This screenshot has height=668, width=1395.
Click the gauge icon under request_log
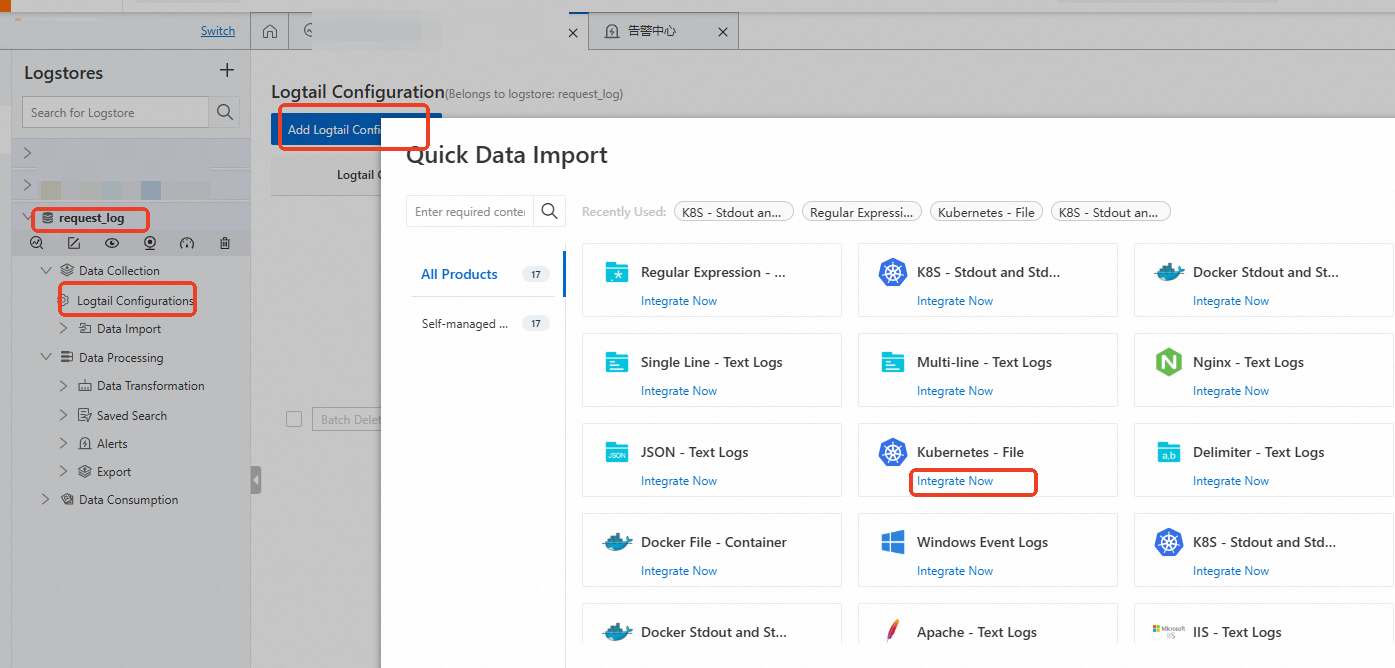pos(187,243)
